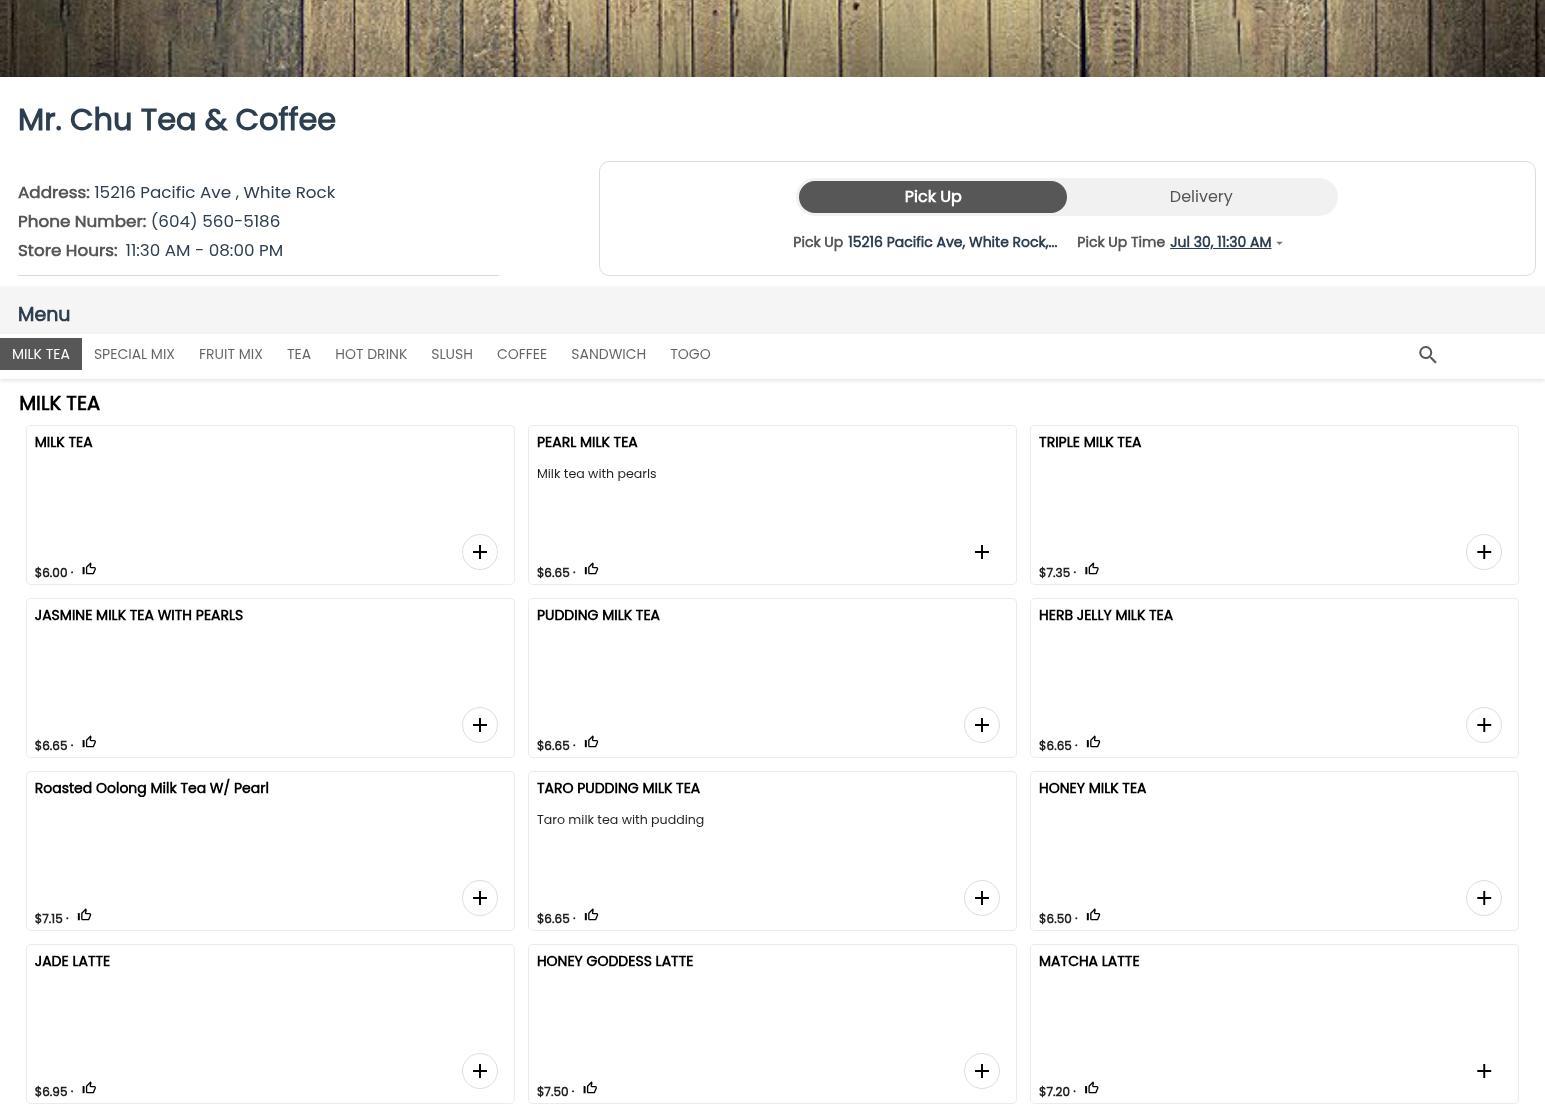Add TRIPLE MILK TEA using plus icon
Image resolution: width=1545 pixels, height=1110 pixels.
(1483, 552)
